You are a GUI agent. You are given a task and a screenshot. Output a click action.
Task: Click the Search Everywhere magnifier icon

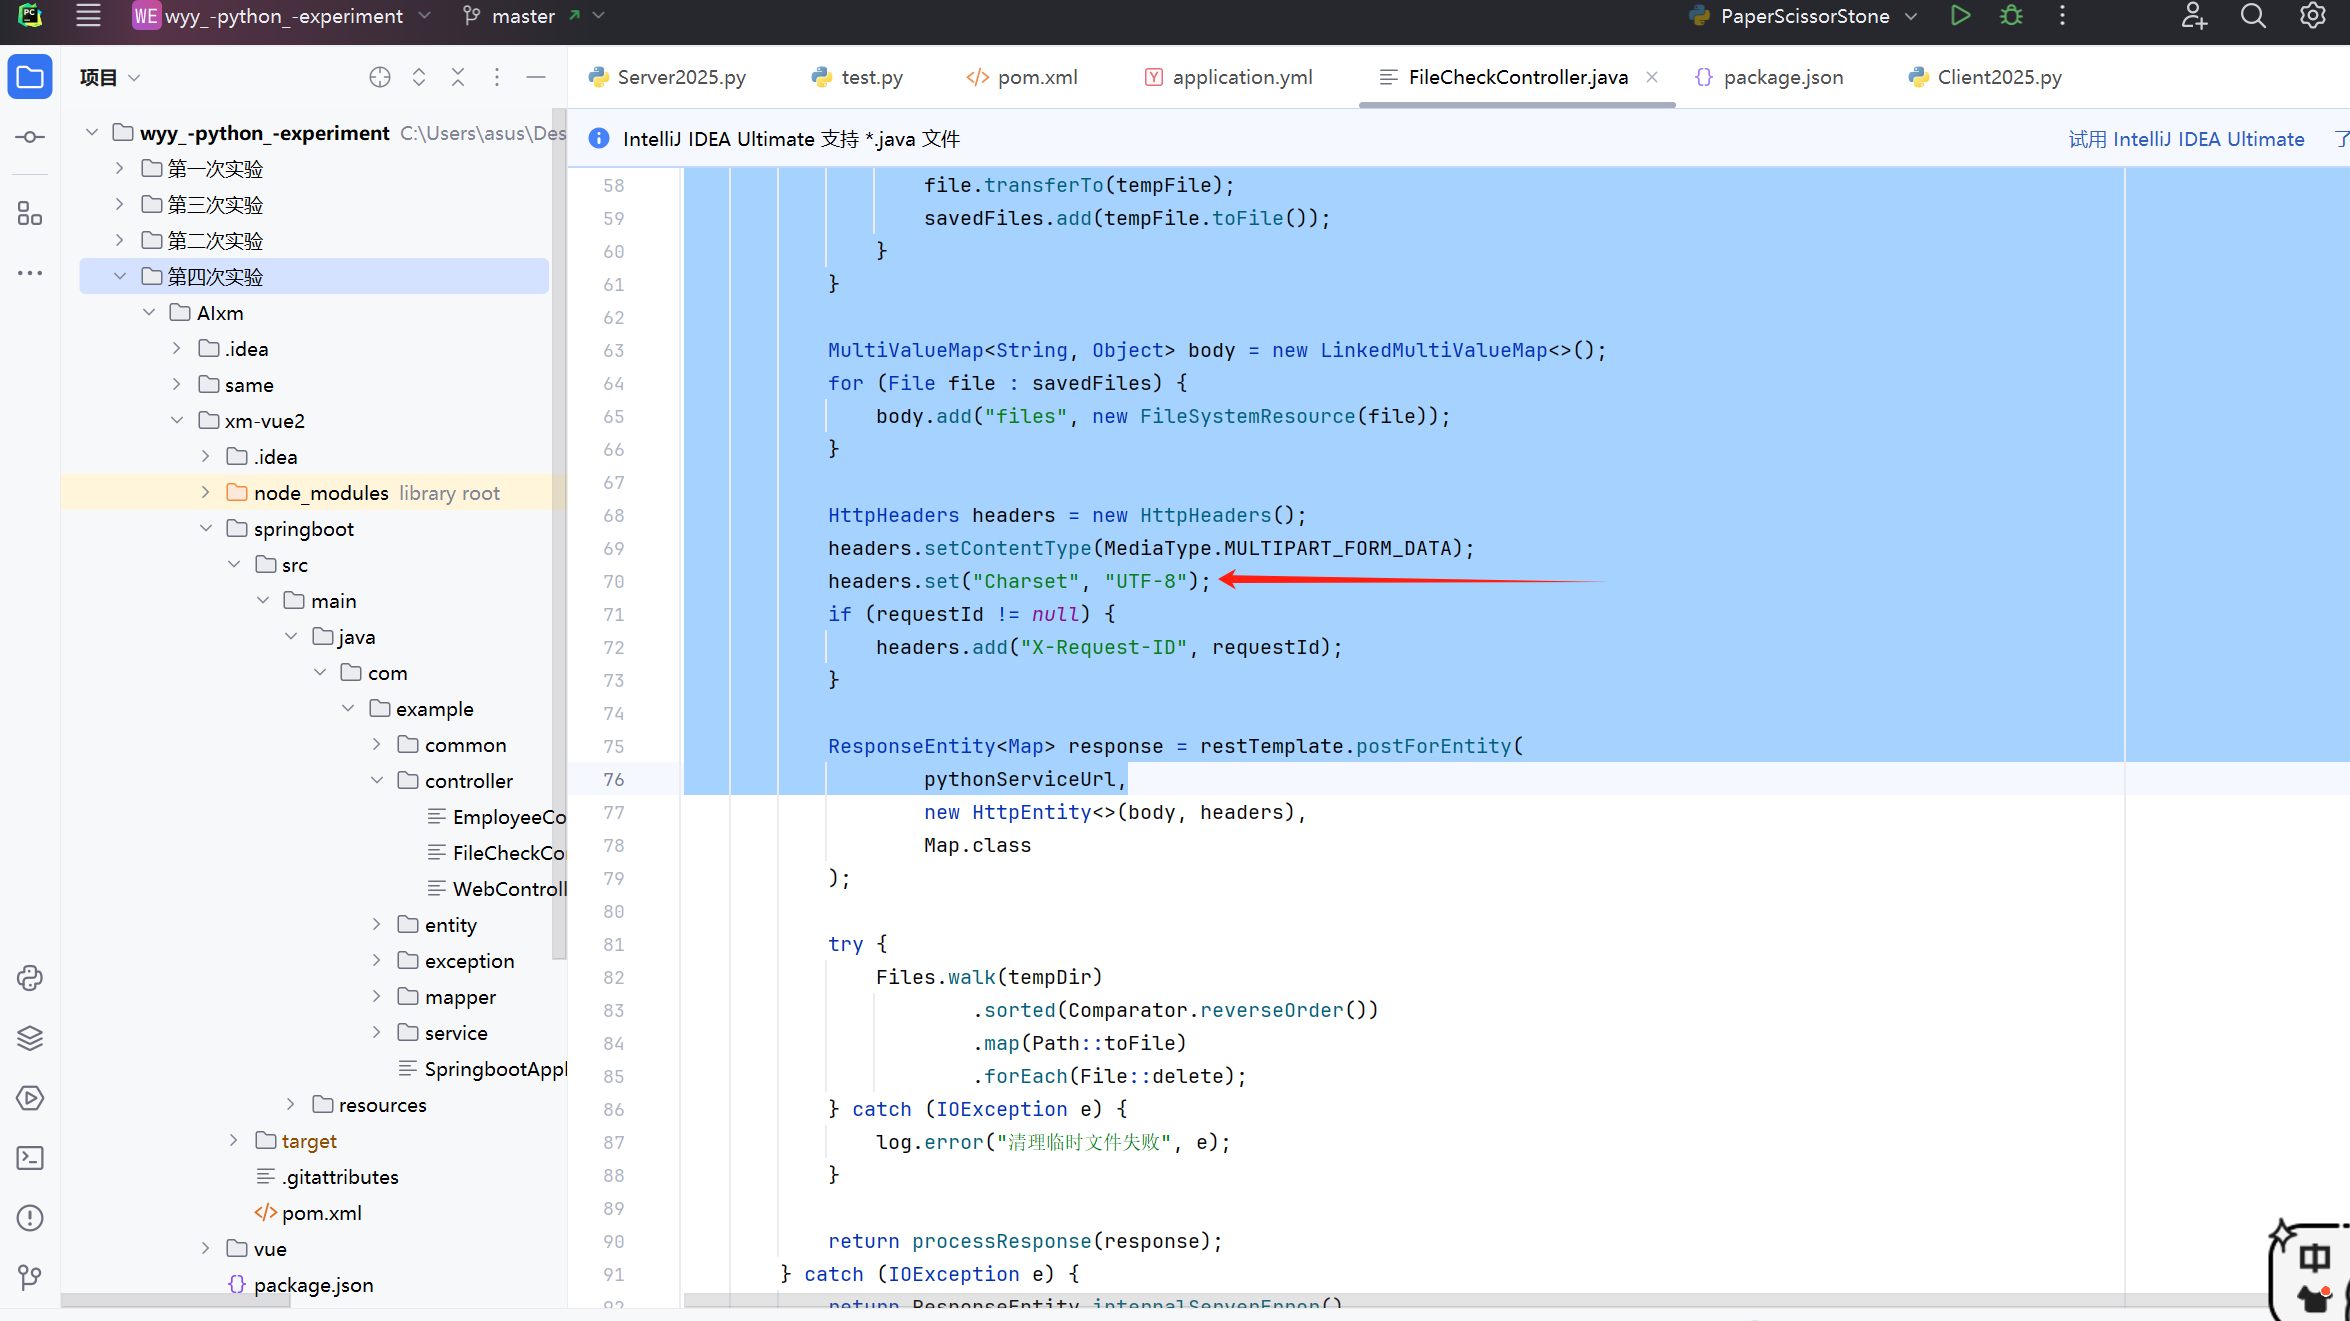pyautogui.click(x=2253, y=16)
